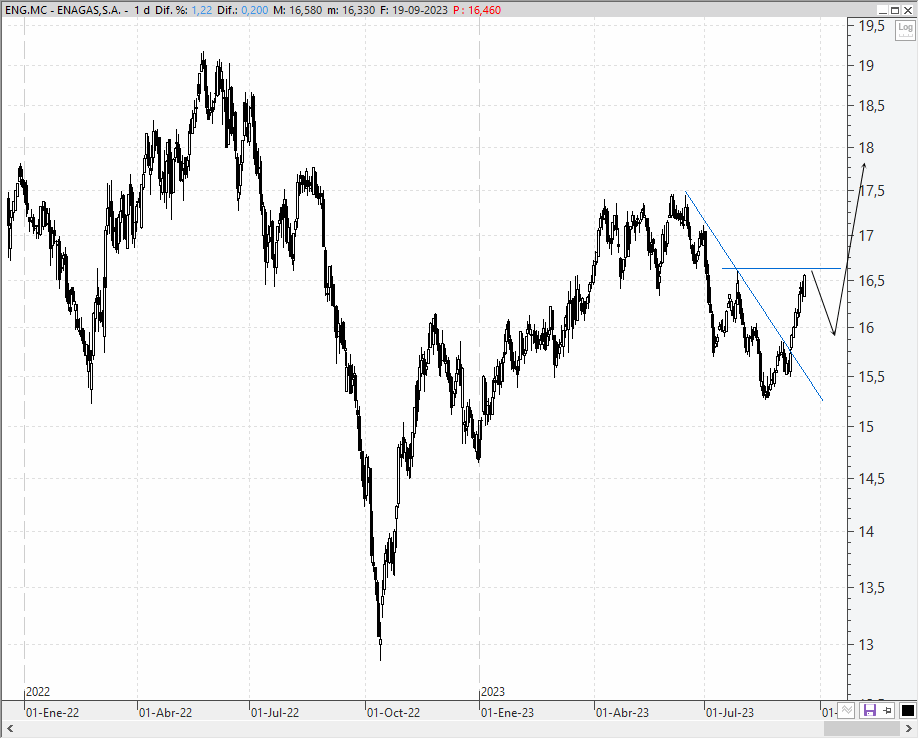Click the 01-Abr-22 date axis label
Screen dimensions: 919x739
[x=165, y=713]
